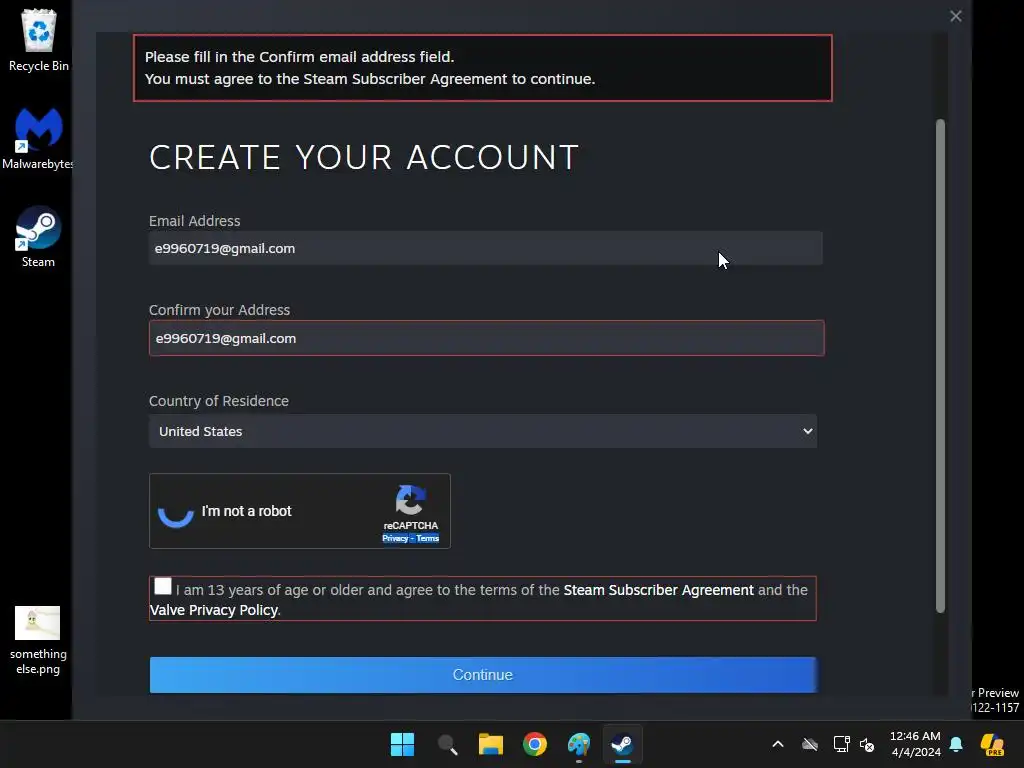Show hidden system tray icons

pos(778,744)
